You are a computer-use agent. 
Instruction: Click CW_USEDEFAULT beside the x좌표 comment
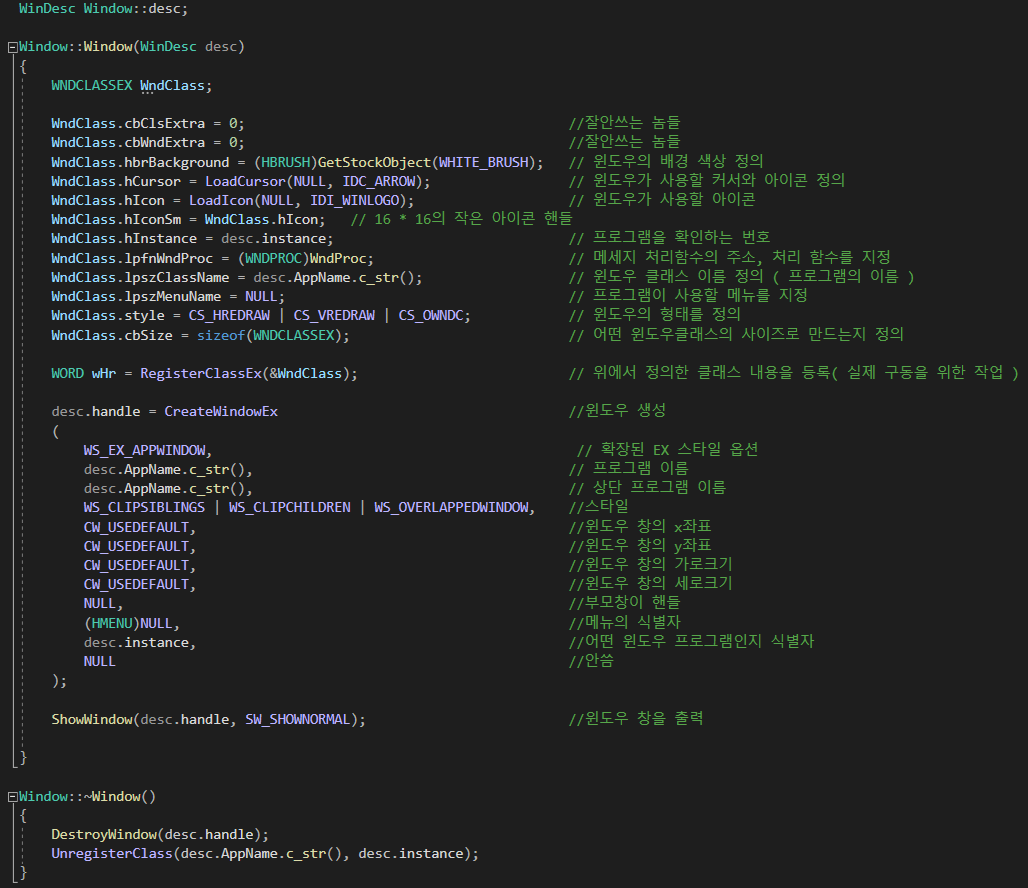coord(136,527)
